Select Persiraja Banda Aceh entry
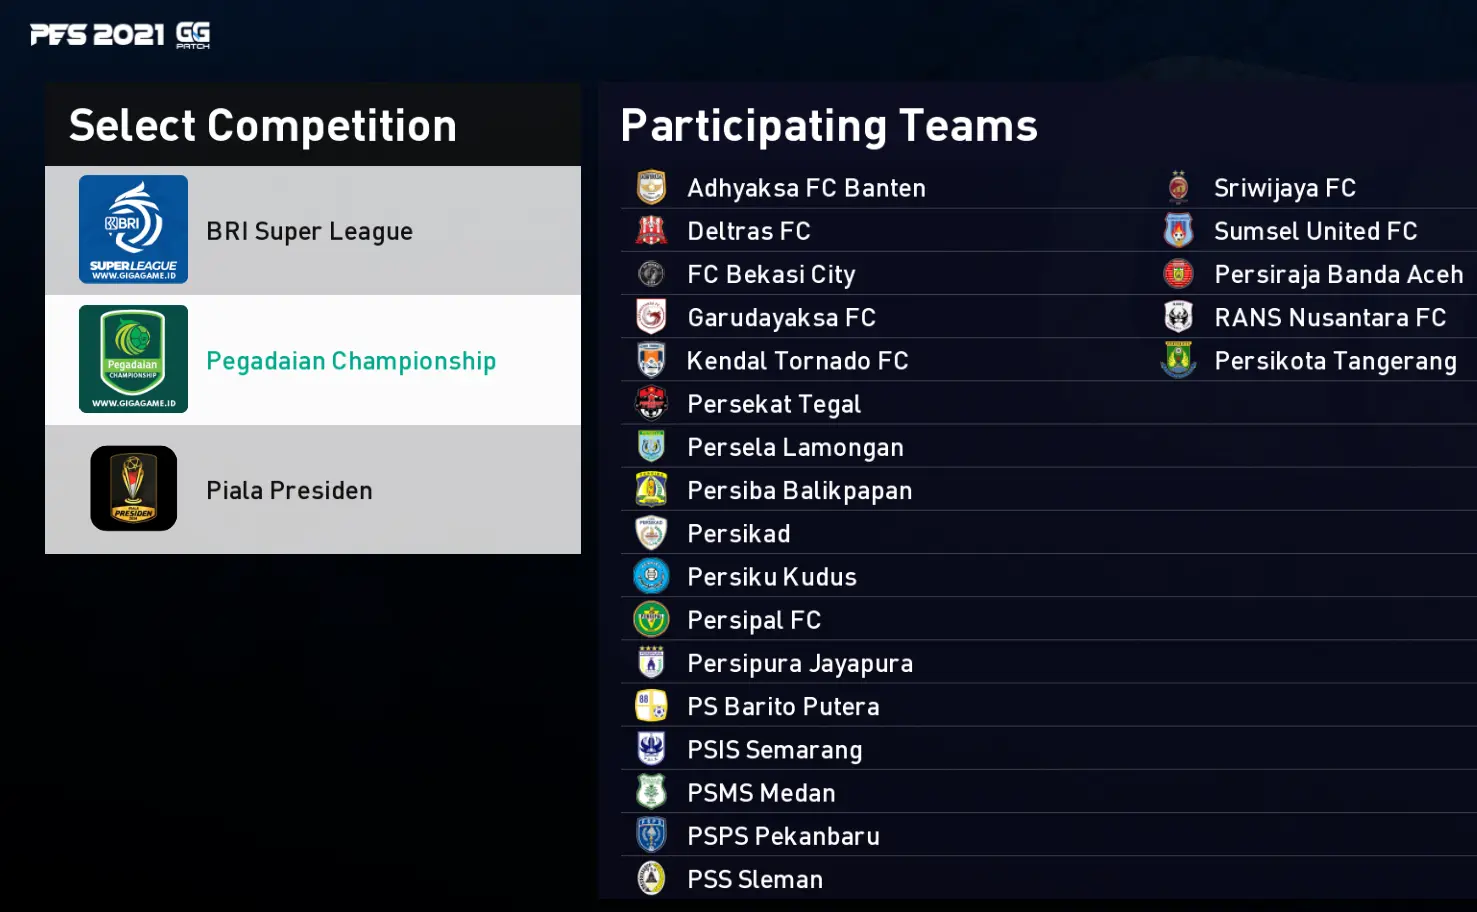Screen dimensions: 1477x912 1338,274
